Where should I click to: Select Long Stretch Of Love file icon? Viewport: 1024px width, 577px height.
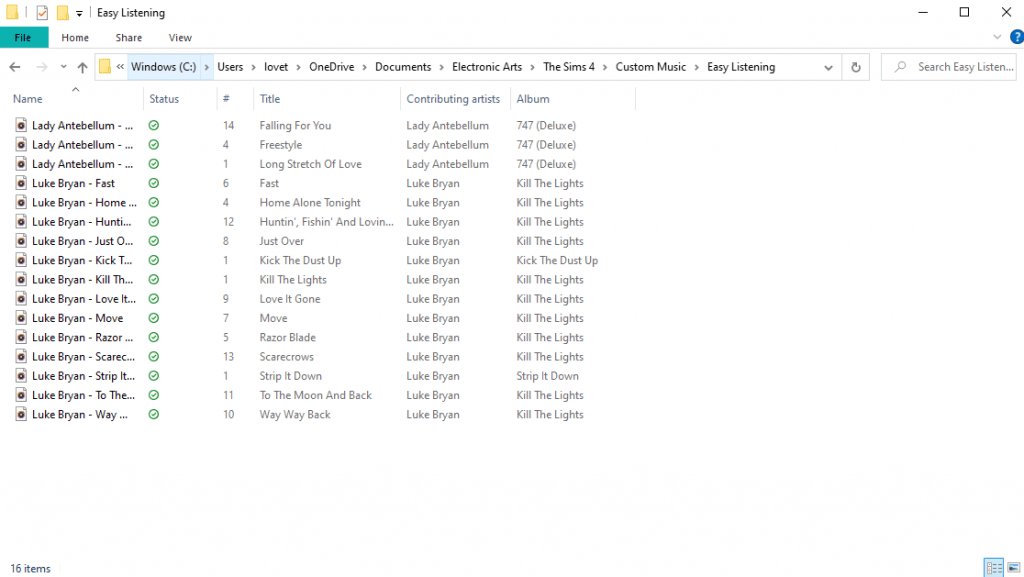[x=21, y=164]
